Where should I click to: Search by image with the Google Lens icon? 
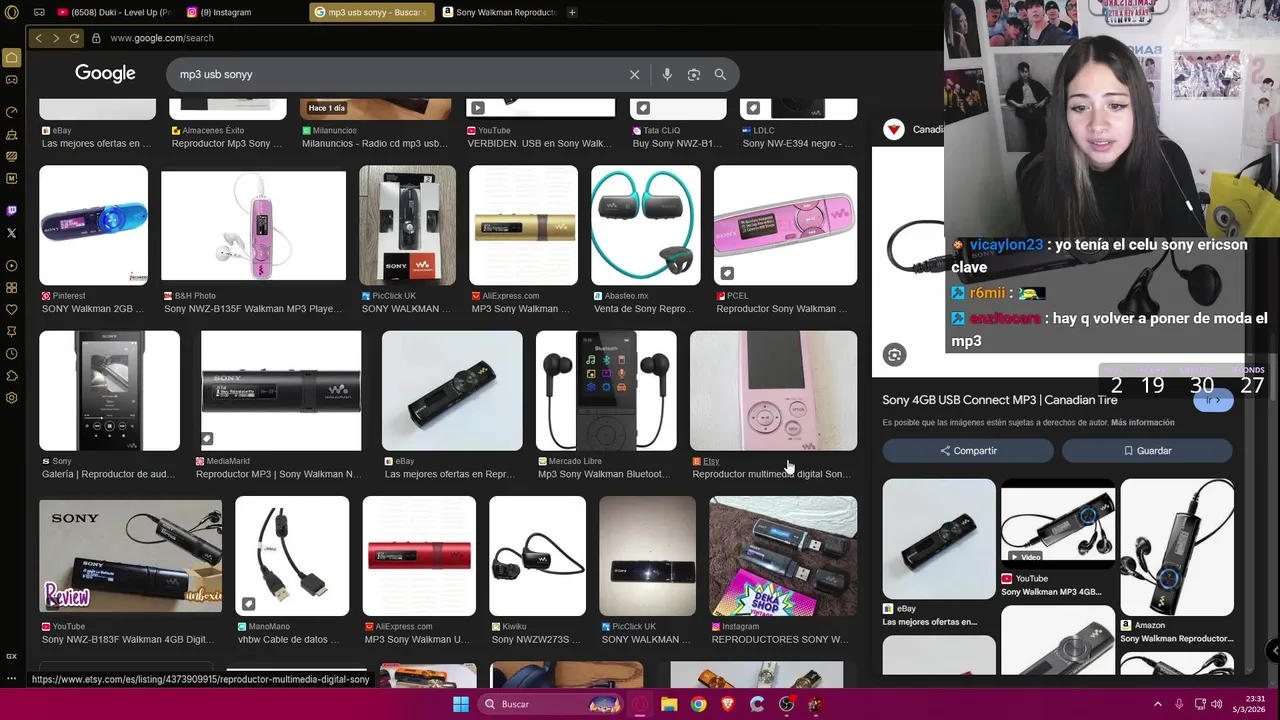click(693, 74)
